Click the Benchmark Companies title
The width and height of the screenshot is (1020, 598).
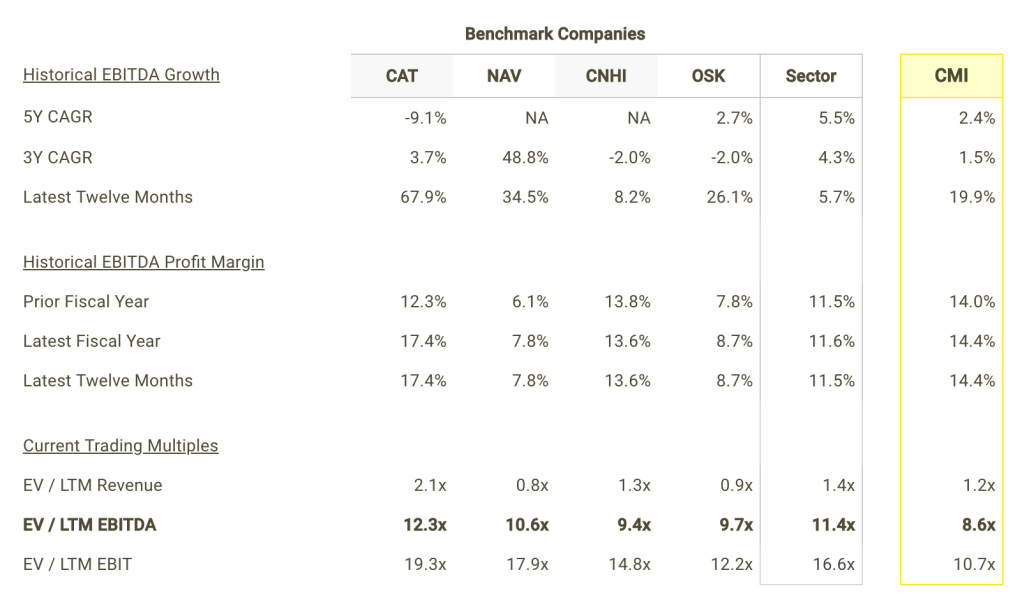(x=555, y=34)
